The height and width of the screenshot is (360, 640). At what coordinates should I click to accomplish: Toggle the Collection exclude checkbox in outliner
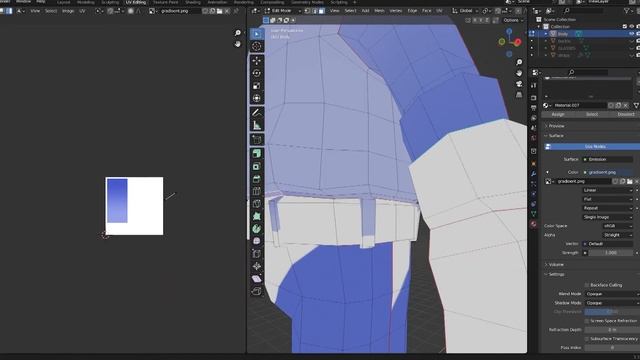[x=624, y=27]
